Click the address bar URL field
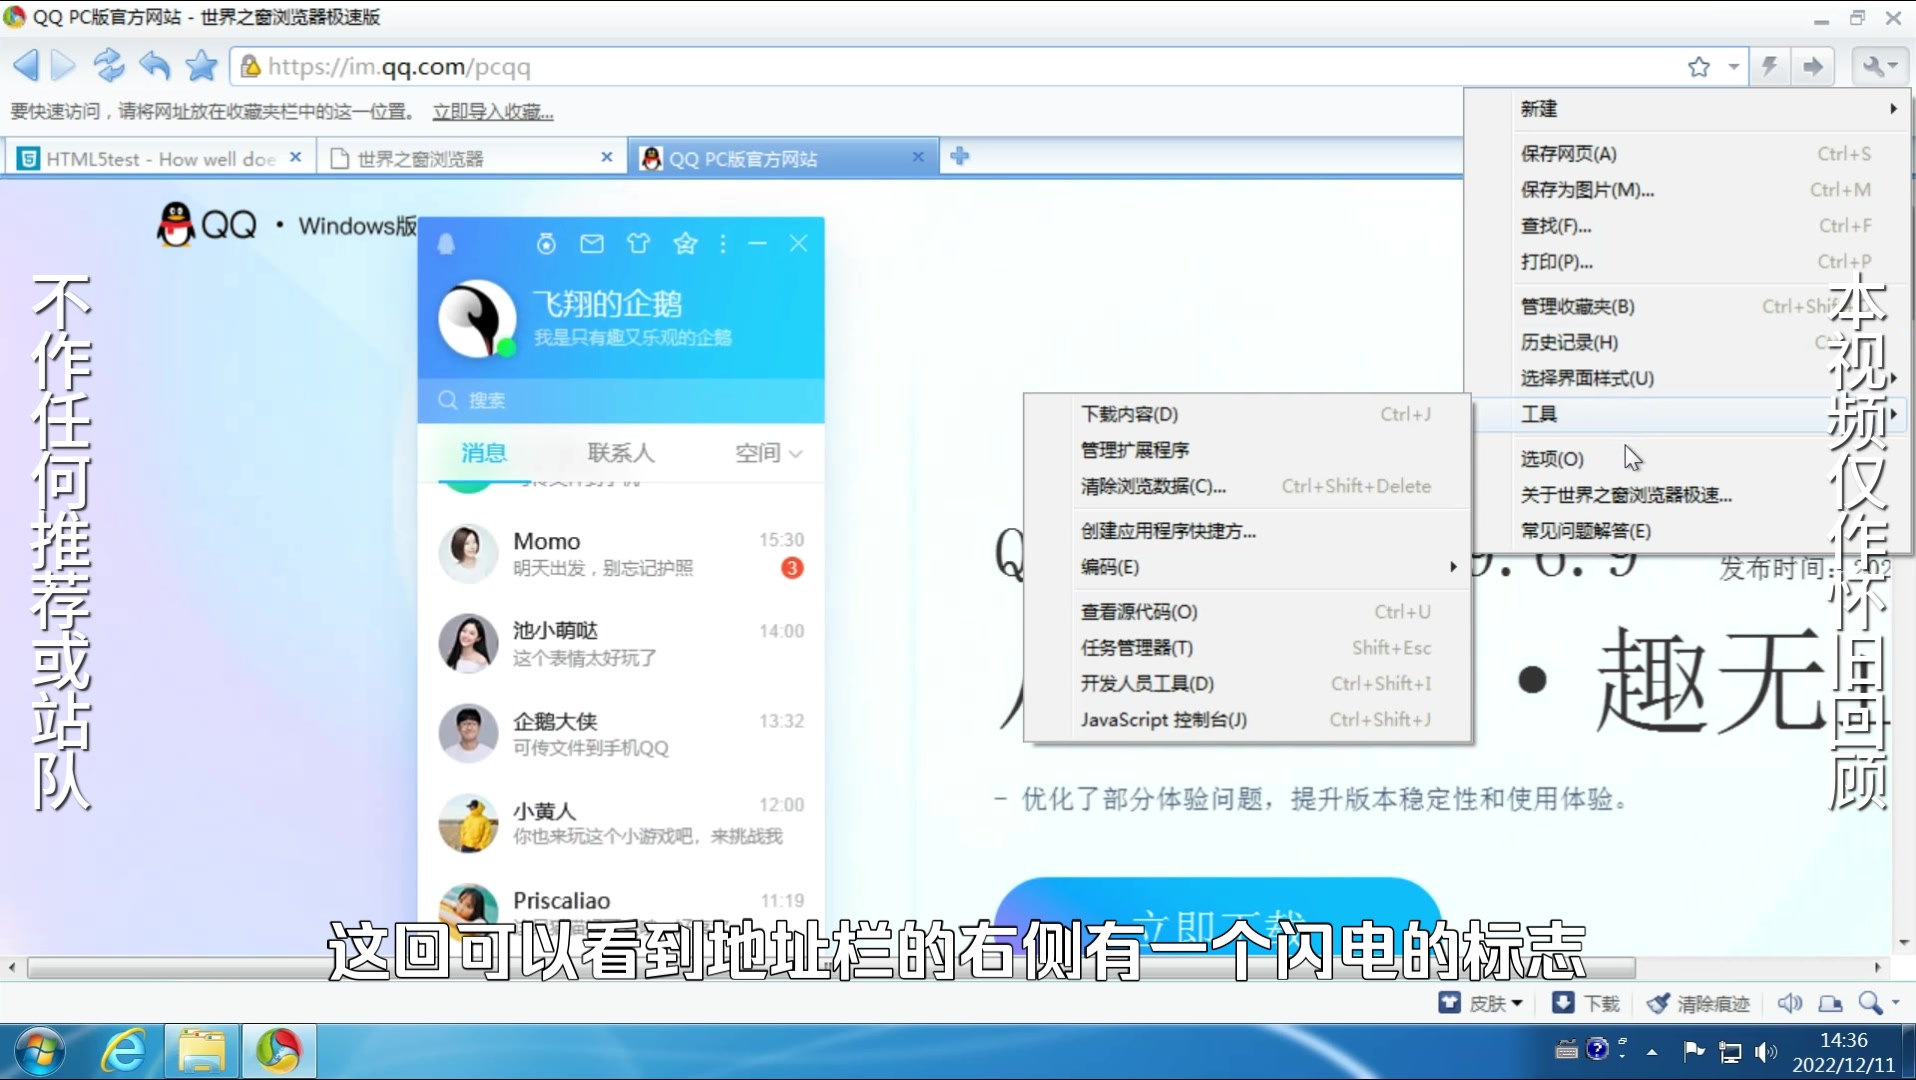Viewport: 1916px width, 1080px height. pyautogui.click(x=960, y=67)
